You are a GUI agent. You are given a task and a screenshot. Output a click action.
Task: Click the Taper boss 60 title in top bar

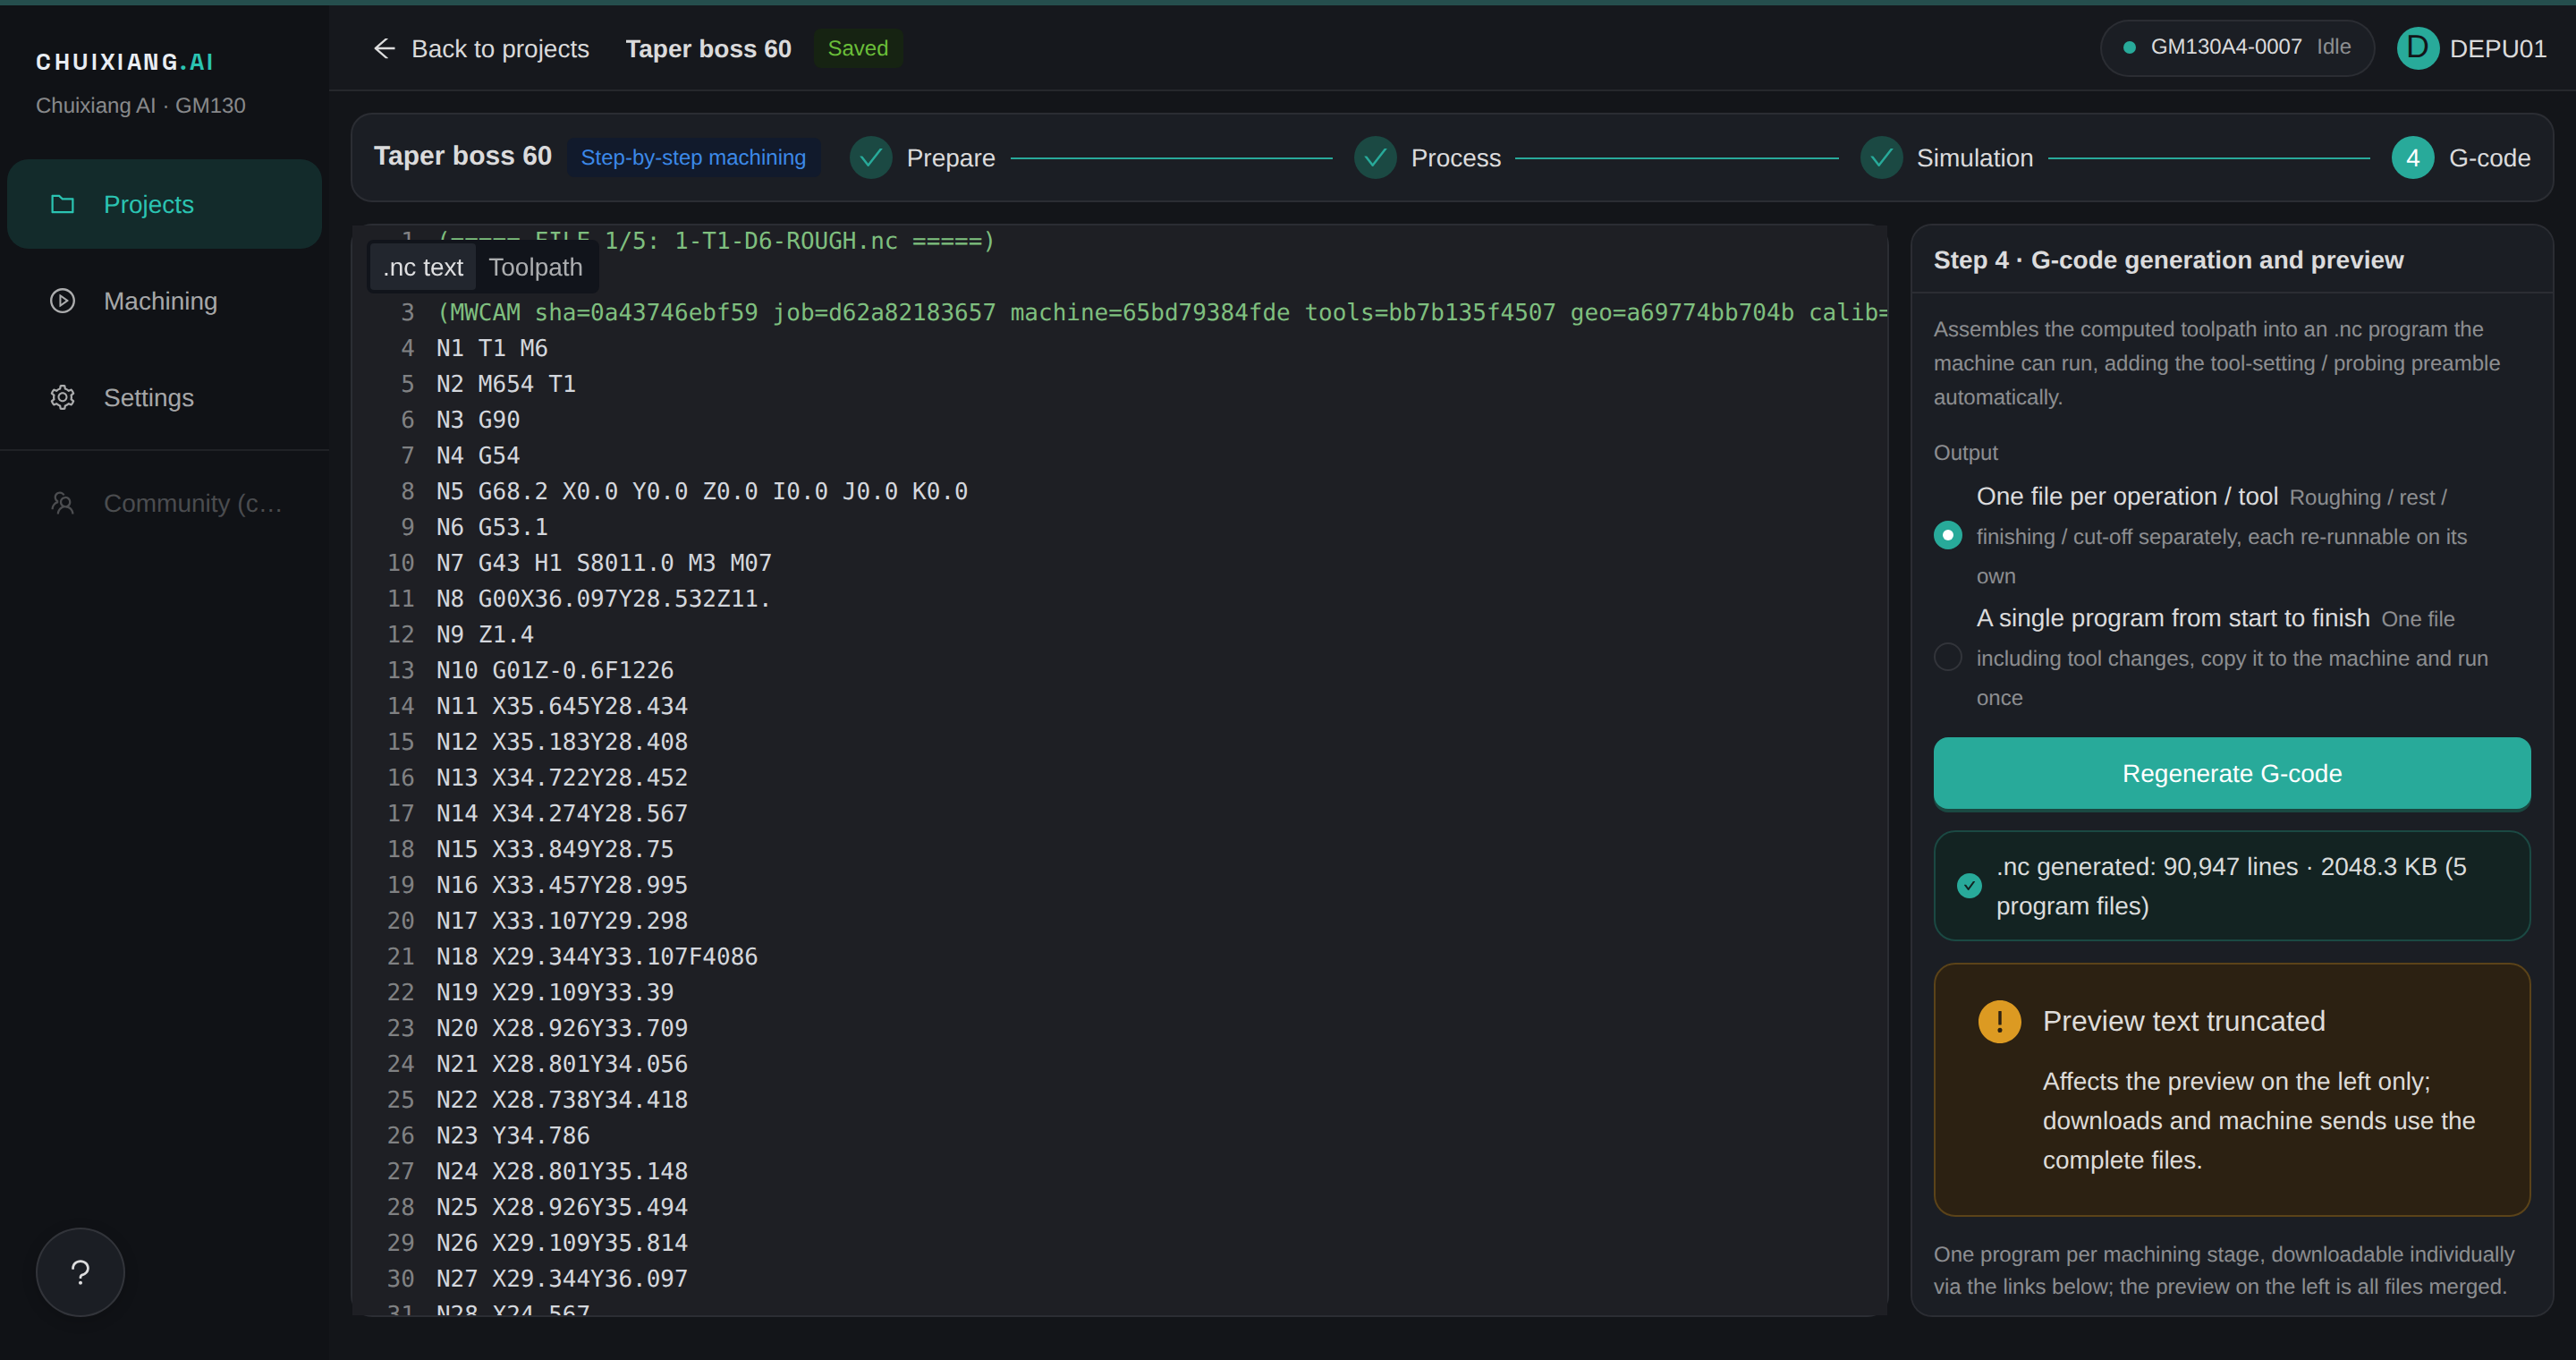click(x=708, y=48)
